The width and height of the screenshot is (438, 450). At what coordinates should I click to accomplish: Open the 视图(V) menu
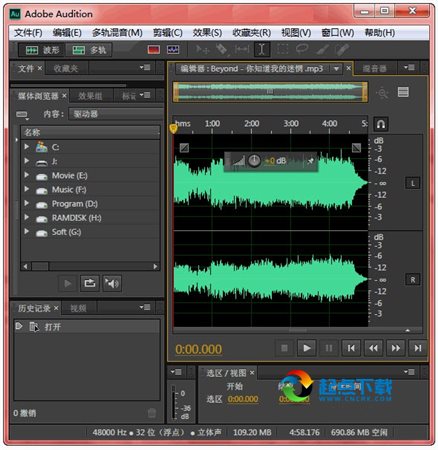296,33
